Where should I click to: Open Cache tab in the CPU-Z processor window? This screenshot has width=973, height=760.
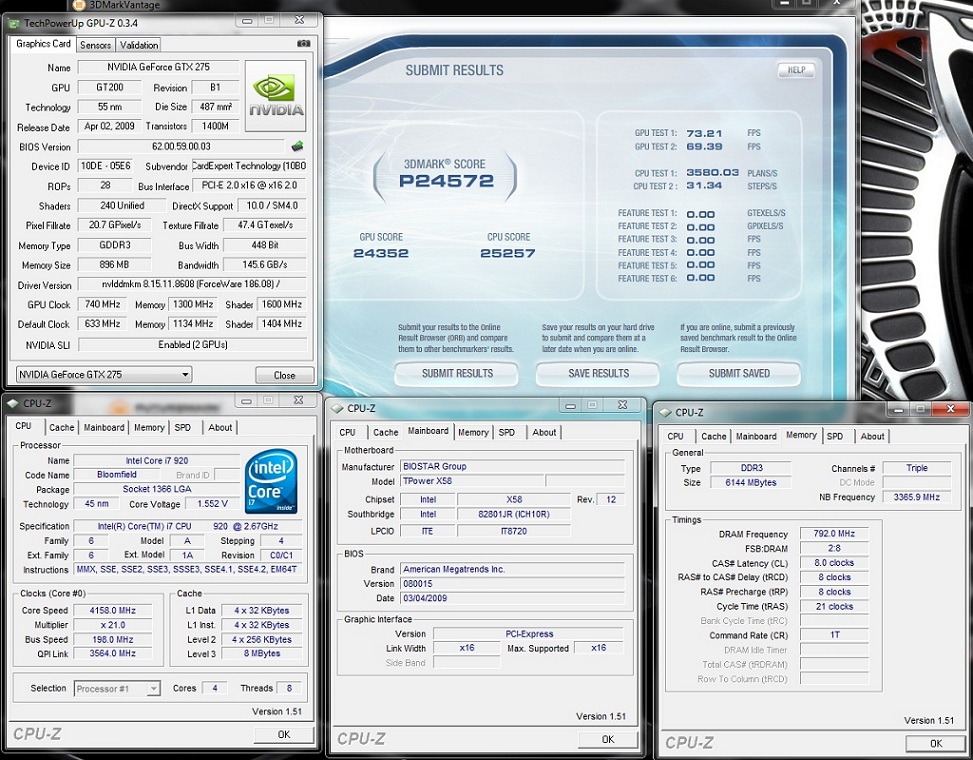coord(61,427)
